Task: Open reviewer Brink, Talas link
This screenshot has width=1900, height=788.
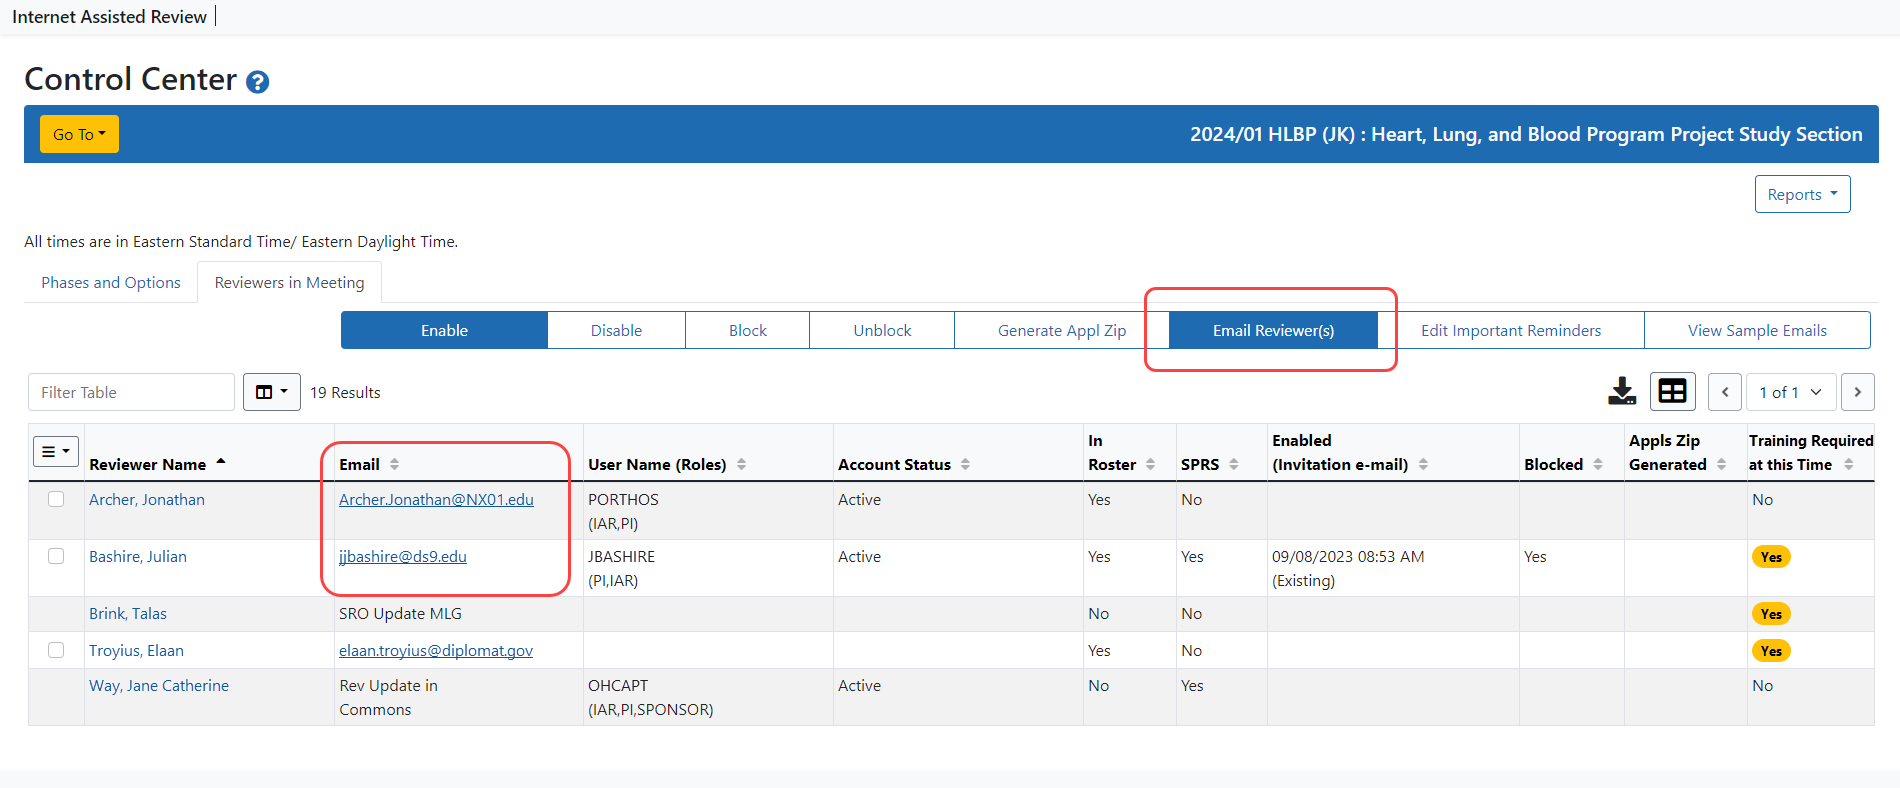Action: click(x=128, y=613)
